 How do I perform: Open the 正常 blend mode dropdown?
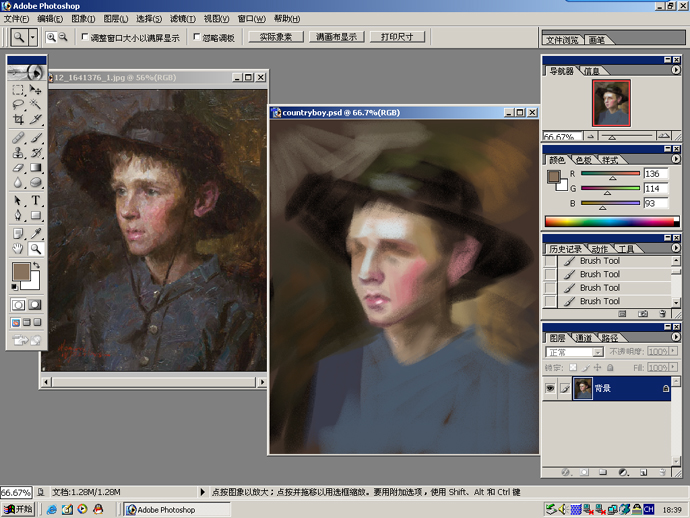click(x=597, y=352)
